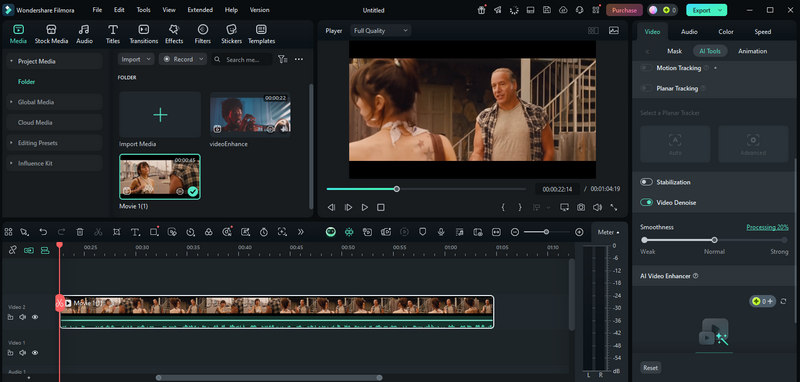
Task: Turn off the Video Denoise toggle
Action: click(646, 202)
